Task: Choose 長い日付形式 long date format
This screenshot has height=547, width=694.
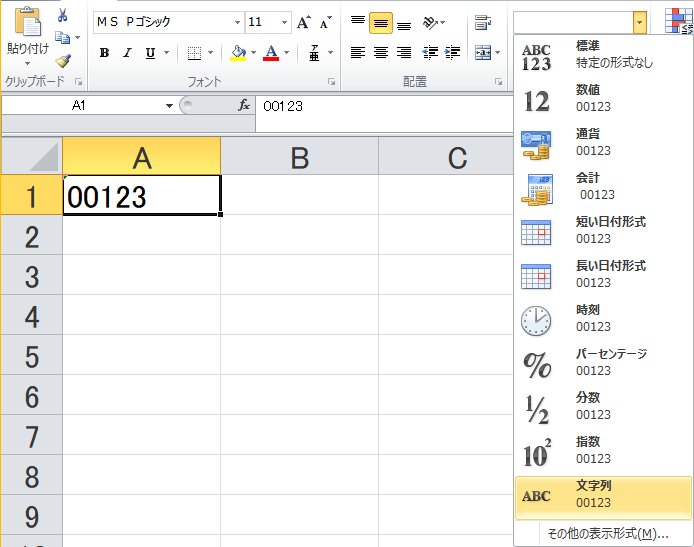Action: 603,275
